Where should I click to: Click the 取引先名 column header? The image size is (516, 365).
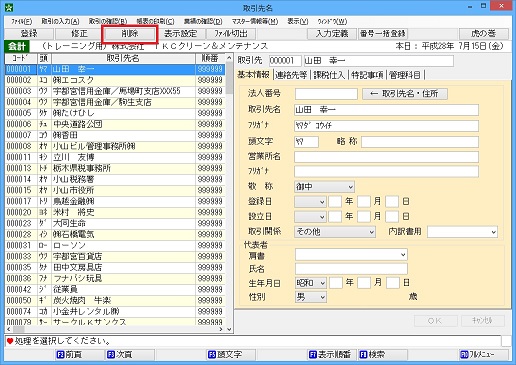pos(123,58)
